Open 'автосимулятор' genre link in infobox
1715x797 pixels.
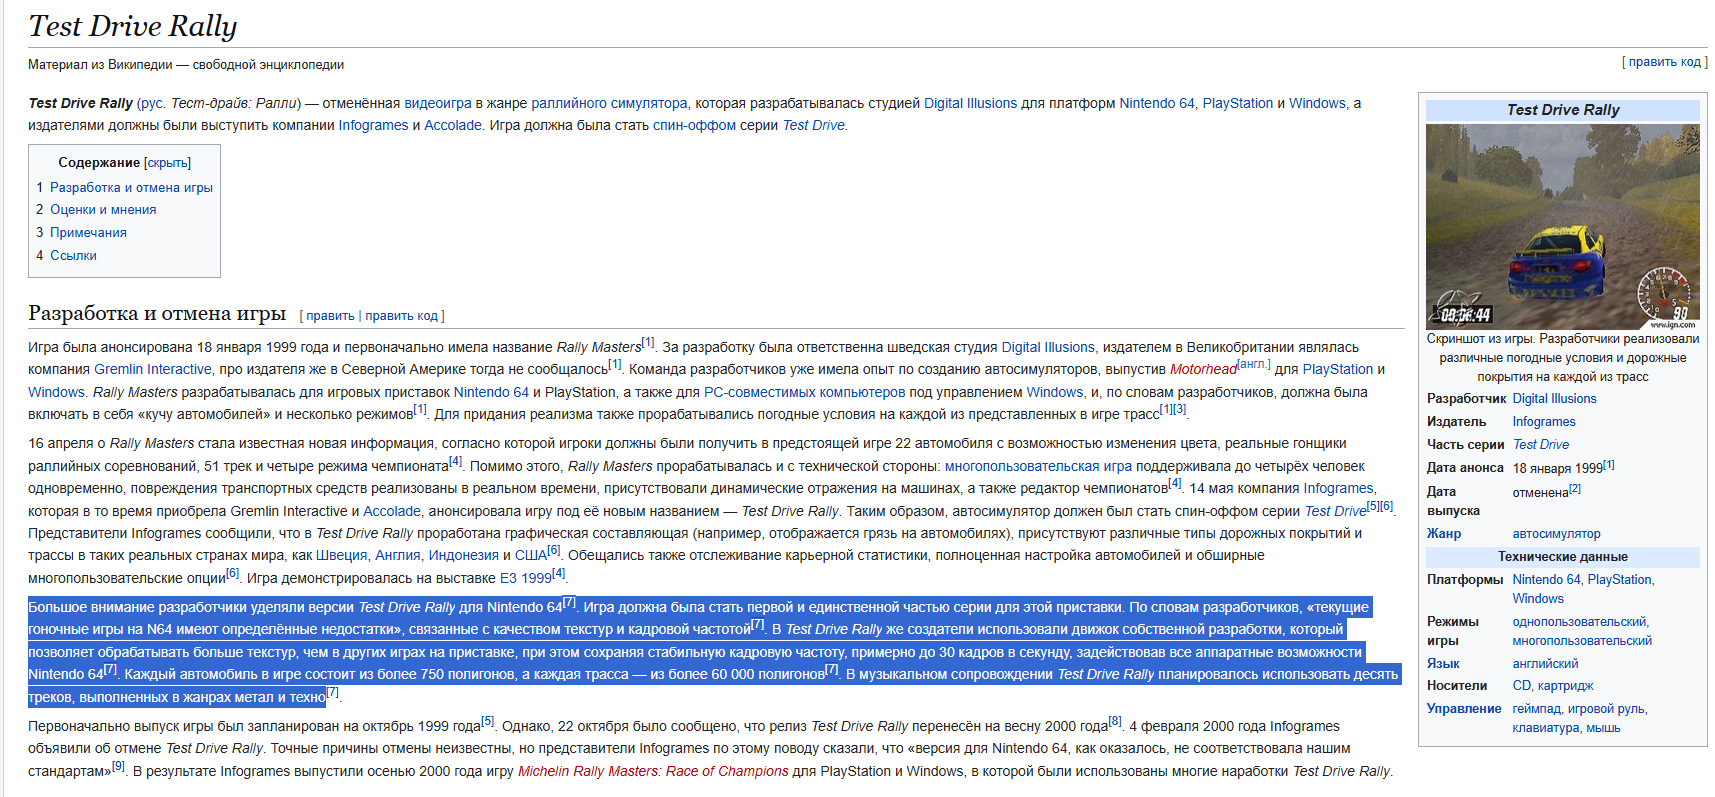click(1556, 533)
